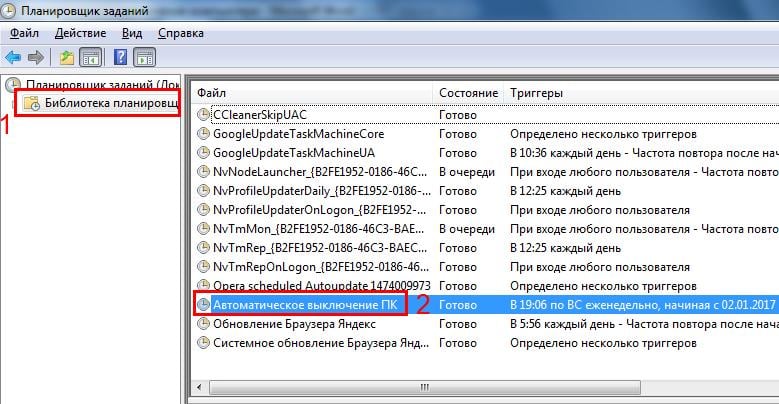Select the root Планировщик заданий node
779x404 pixels.
point(100,84)
